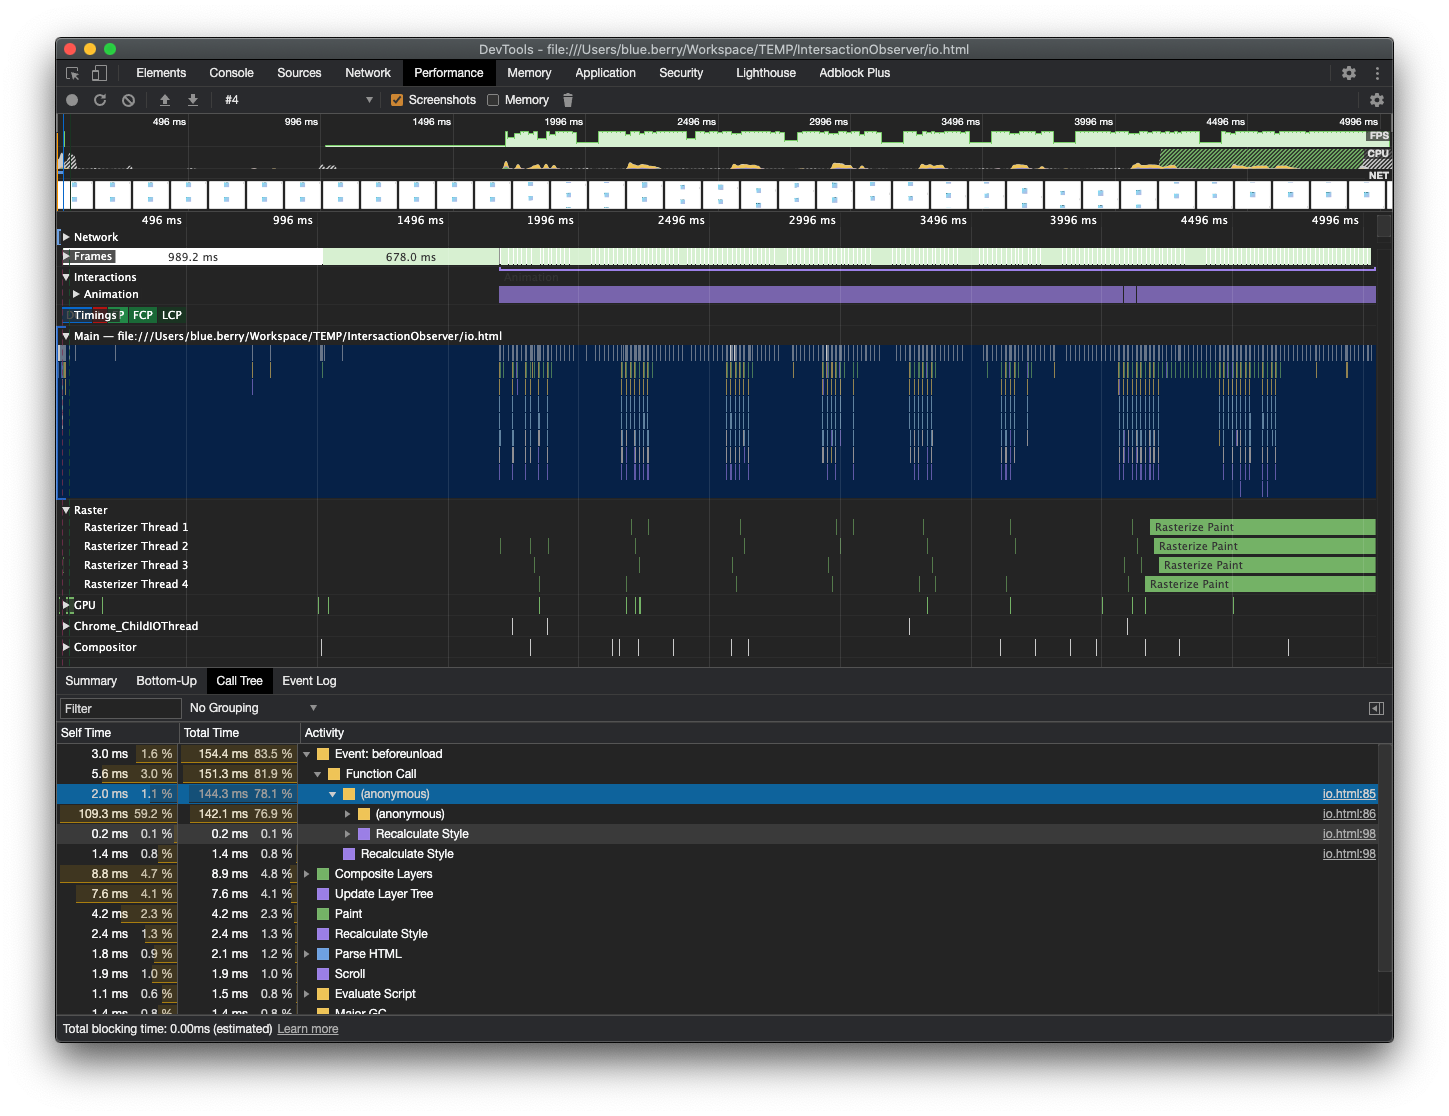Select the Paint activity row
Screen dimensions: 1449x1116
point(718,914)
